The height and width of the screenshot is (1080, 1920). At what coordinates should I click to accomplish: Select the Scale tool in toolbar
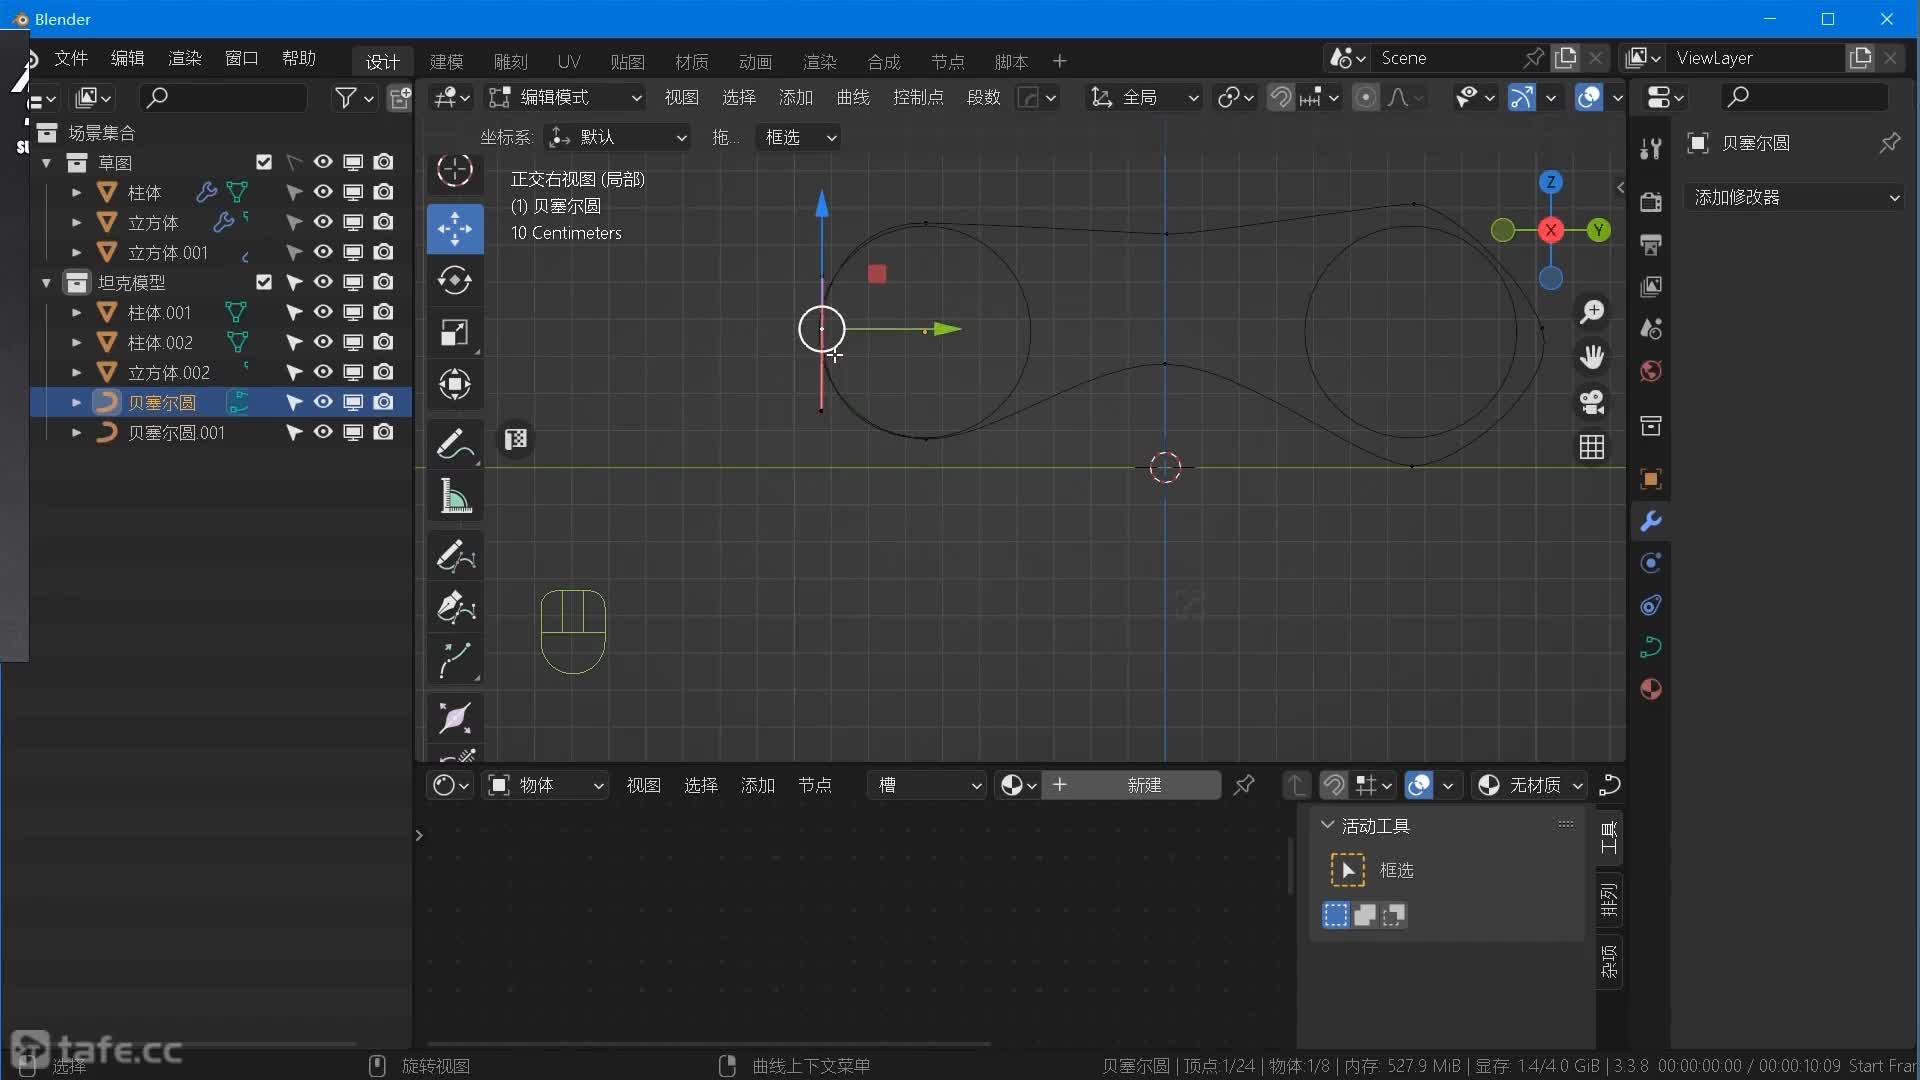tap(455, 333)
